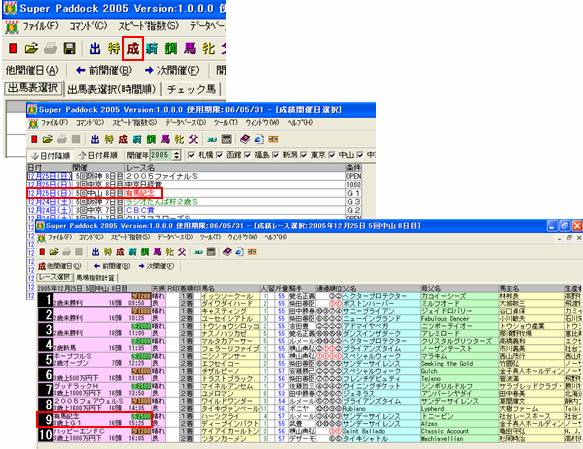Select the 有馬記念 G1 row in the date list

(x=193, y=193)
